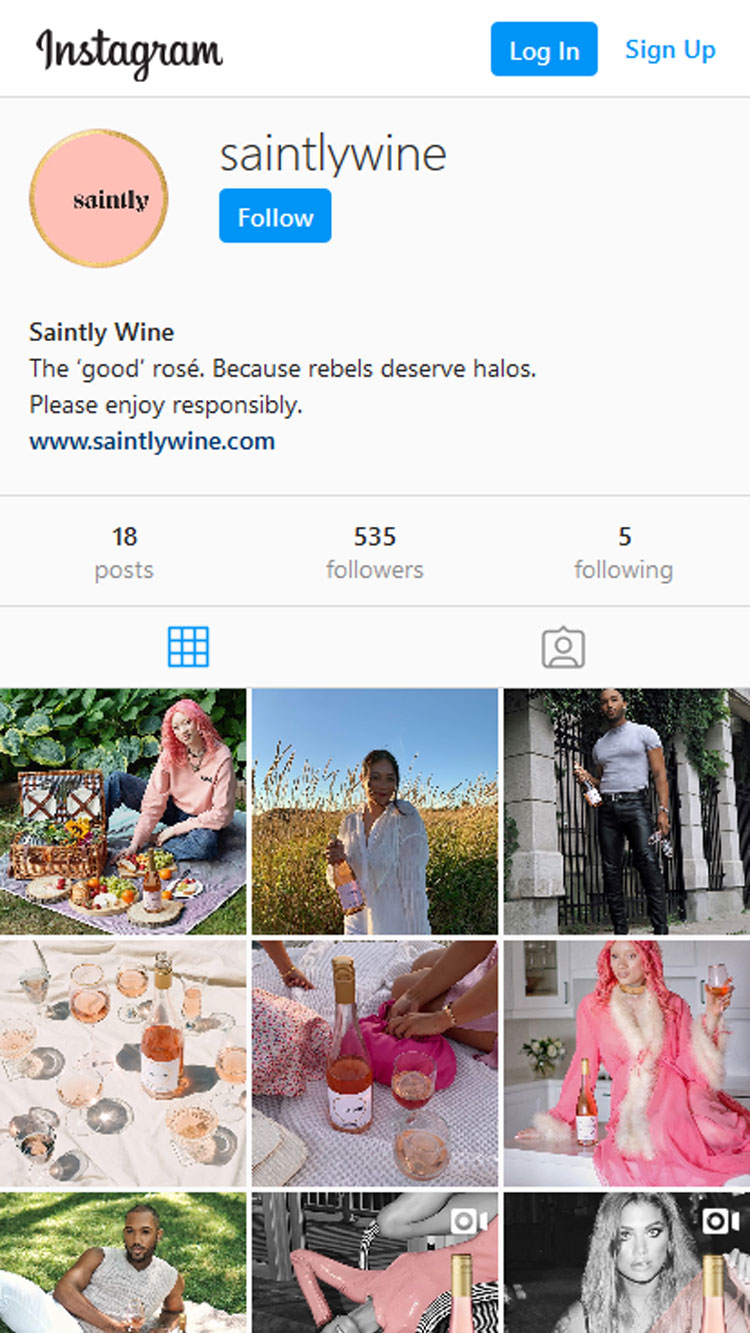Open the woman in pink fur robe post
This screenshot has width=750, height=1333.
627,1063
